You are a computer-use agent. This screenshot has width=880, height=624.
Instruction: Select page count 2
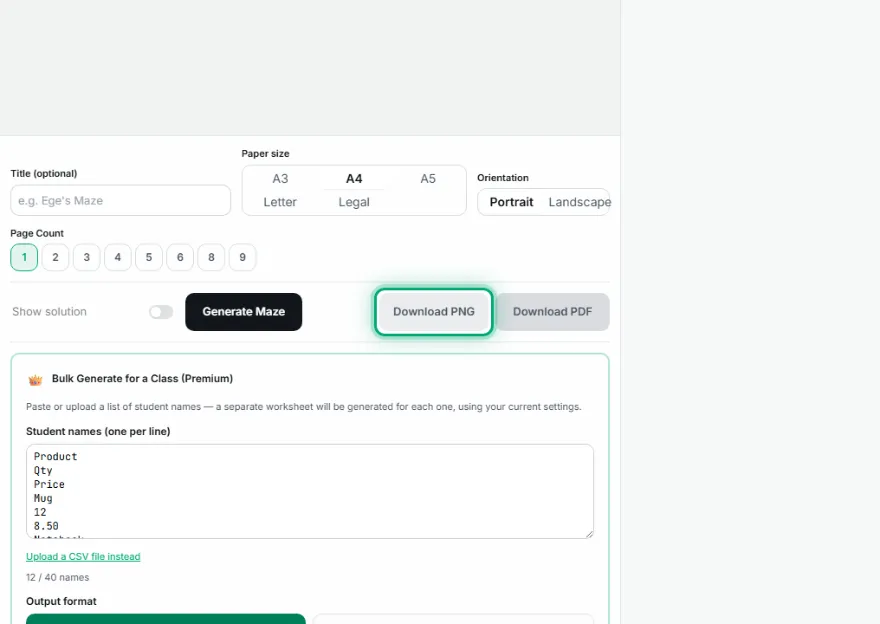click(55, 257)
